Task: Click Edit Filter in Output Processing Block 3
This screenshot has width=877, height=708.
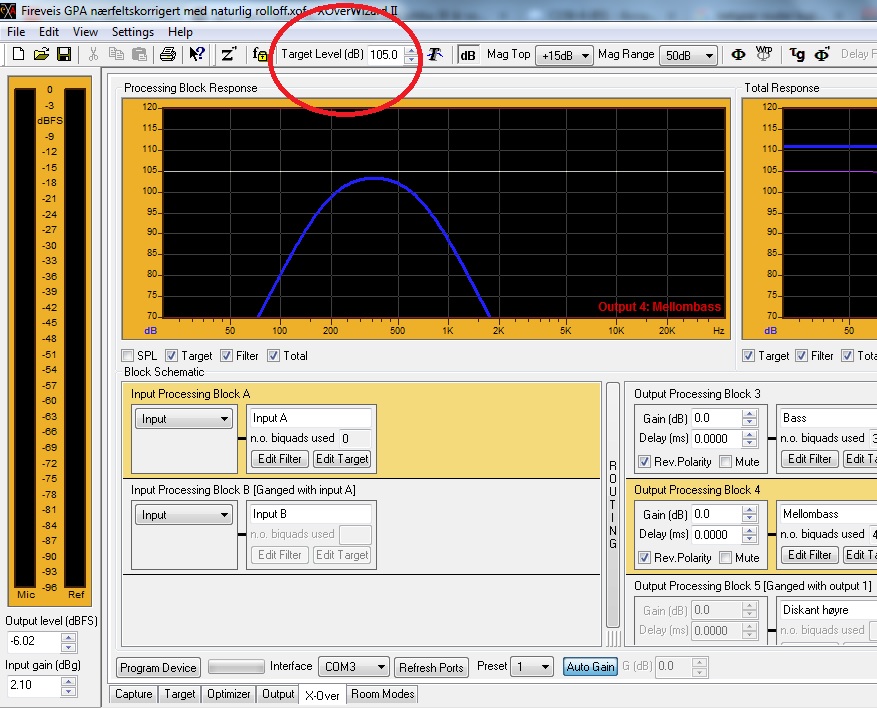Action: pos(809,459)
